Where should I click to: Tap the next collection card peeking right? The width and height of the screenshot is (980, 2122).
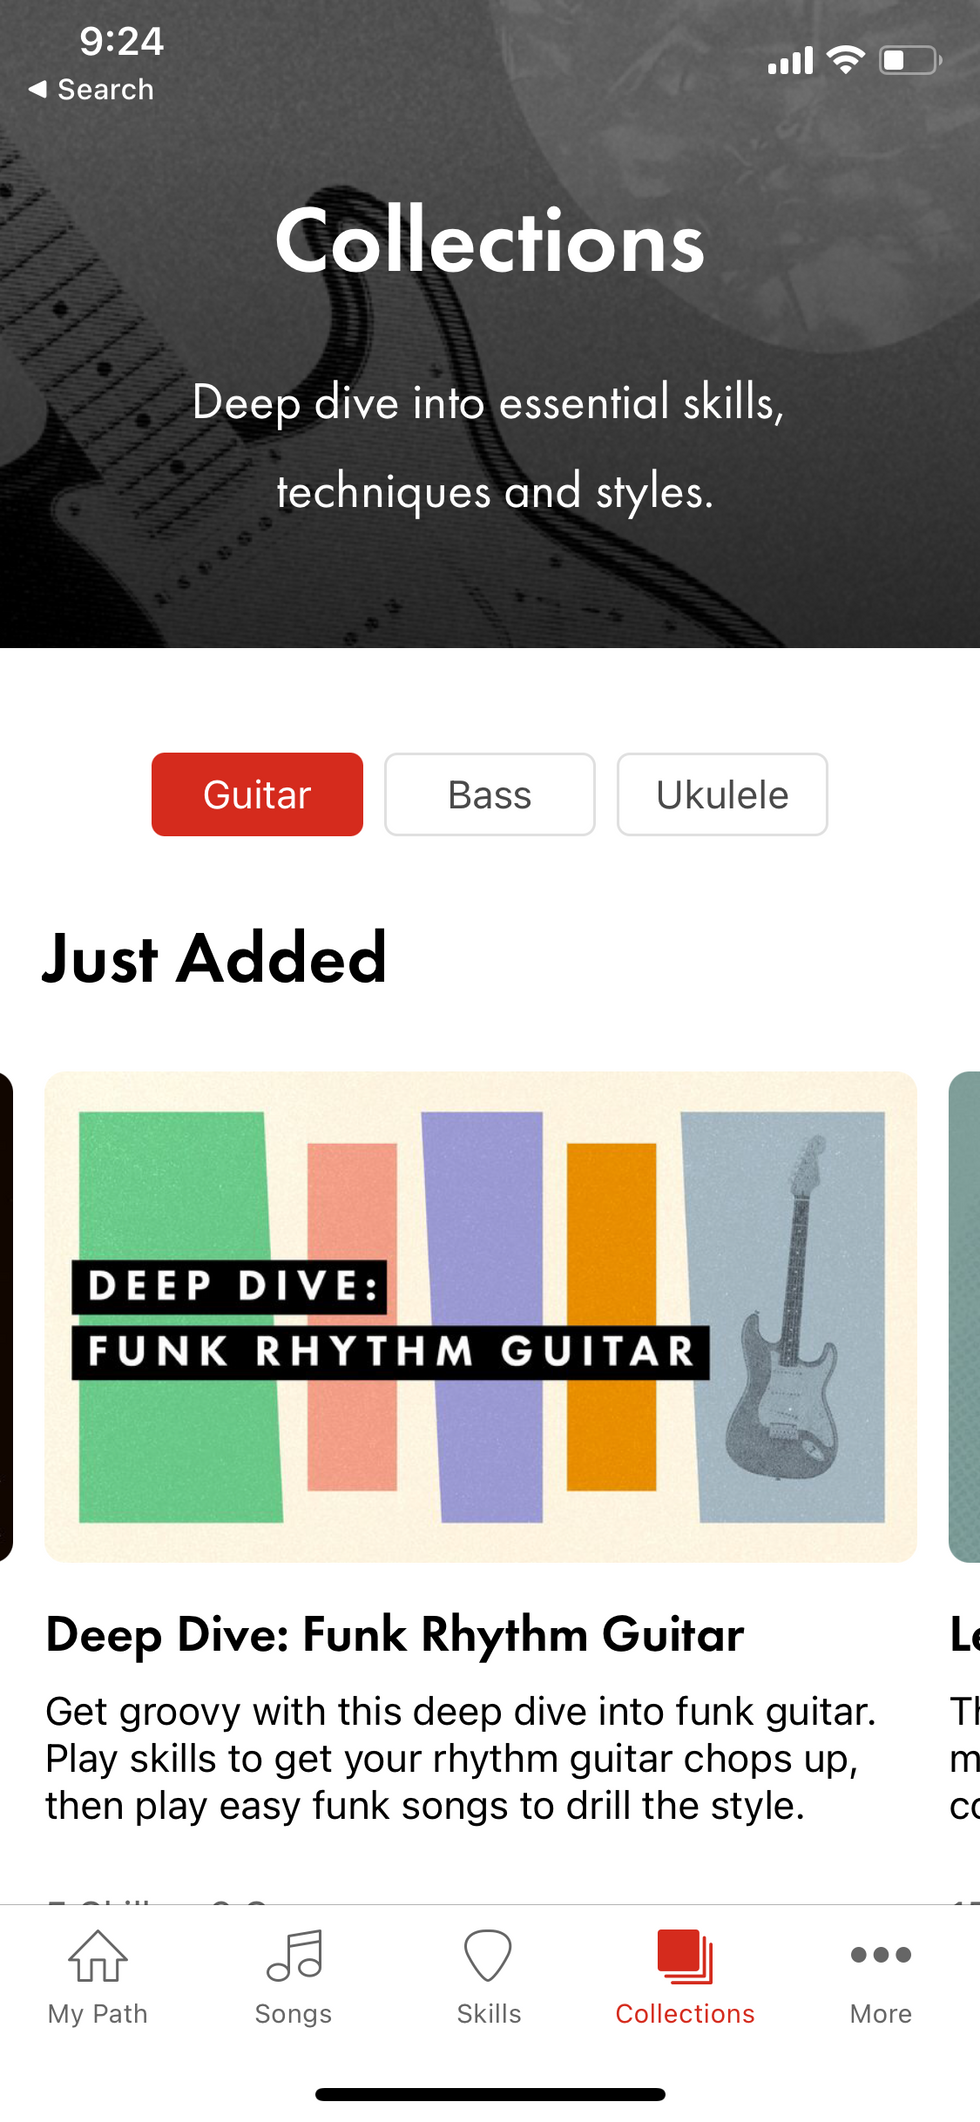coord(964,1317)
